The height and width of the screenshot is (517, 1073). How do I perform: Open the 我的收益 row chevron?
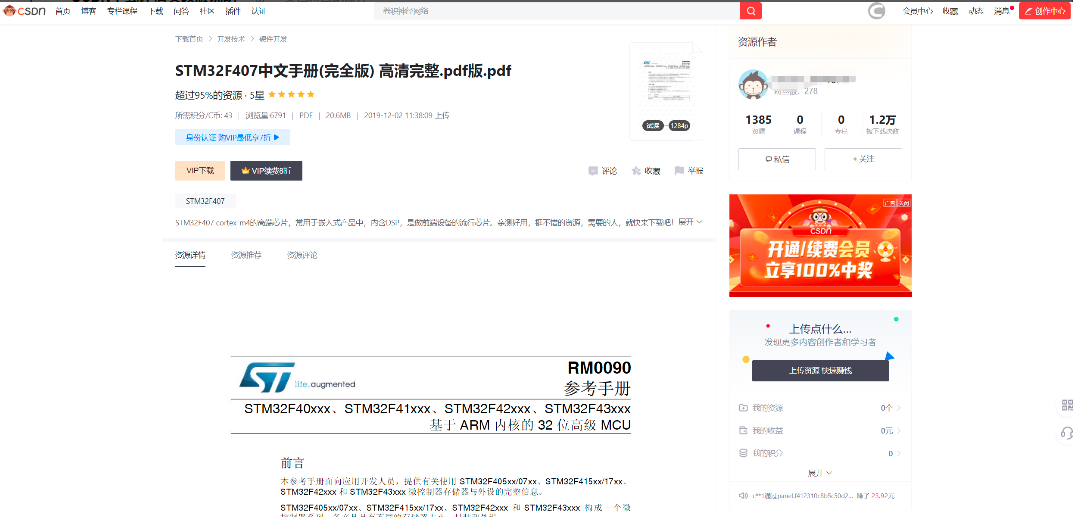tap(899, 431)
